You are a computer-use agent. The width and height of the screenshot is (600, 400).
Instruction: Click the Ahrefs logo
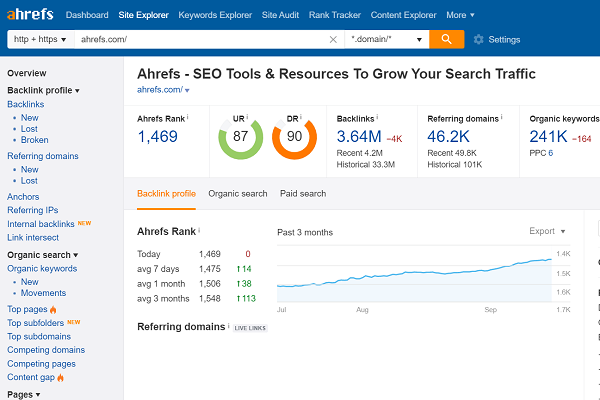(x=30, y=15)
